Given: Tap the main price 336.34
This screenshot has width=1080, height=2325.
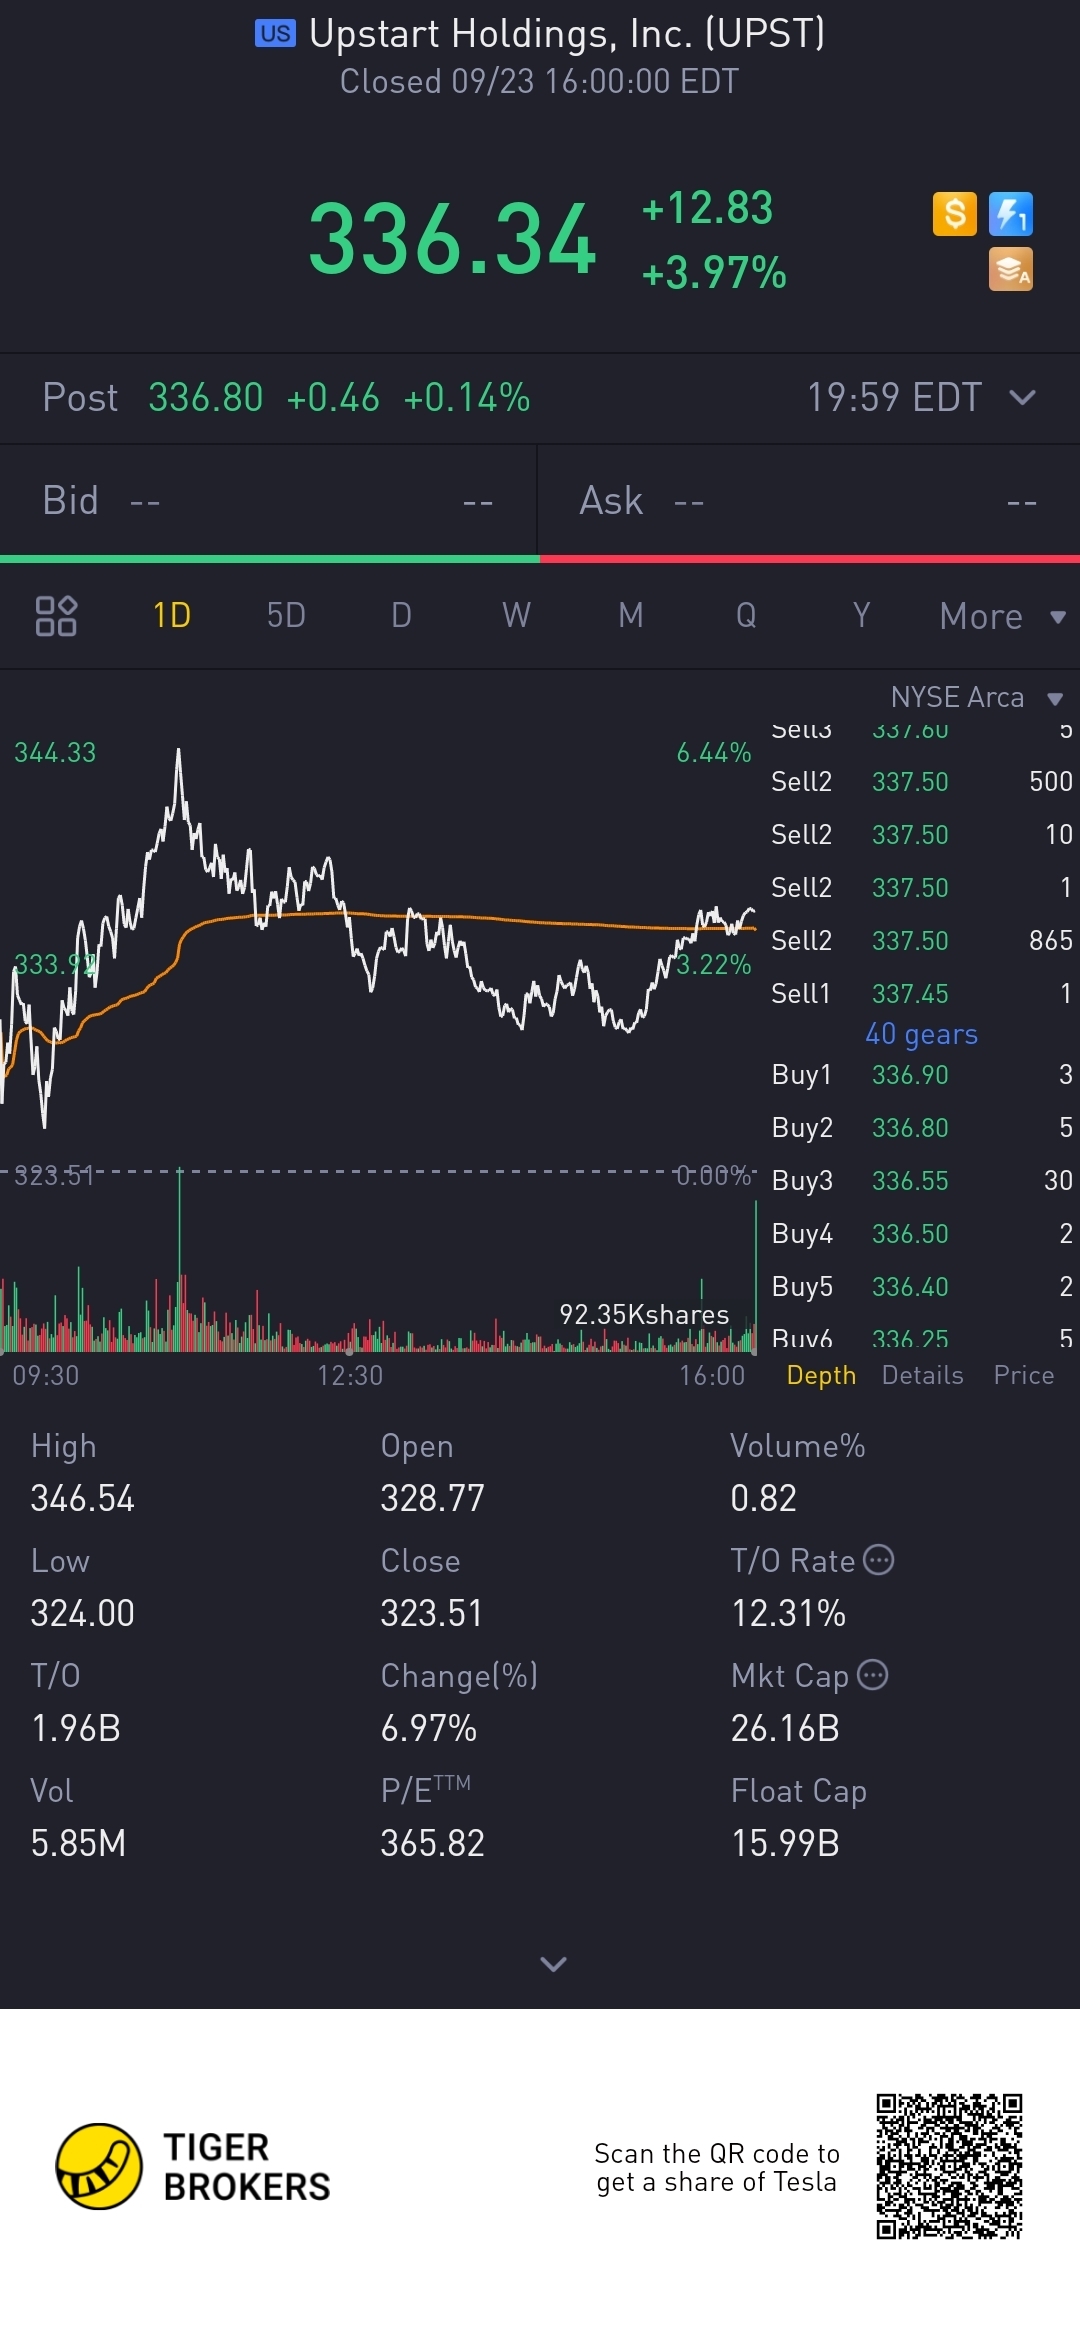Looking at the screenshot, I should [452, 240].
